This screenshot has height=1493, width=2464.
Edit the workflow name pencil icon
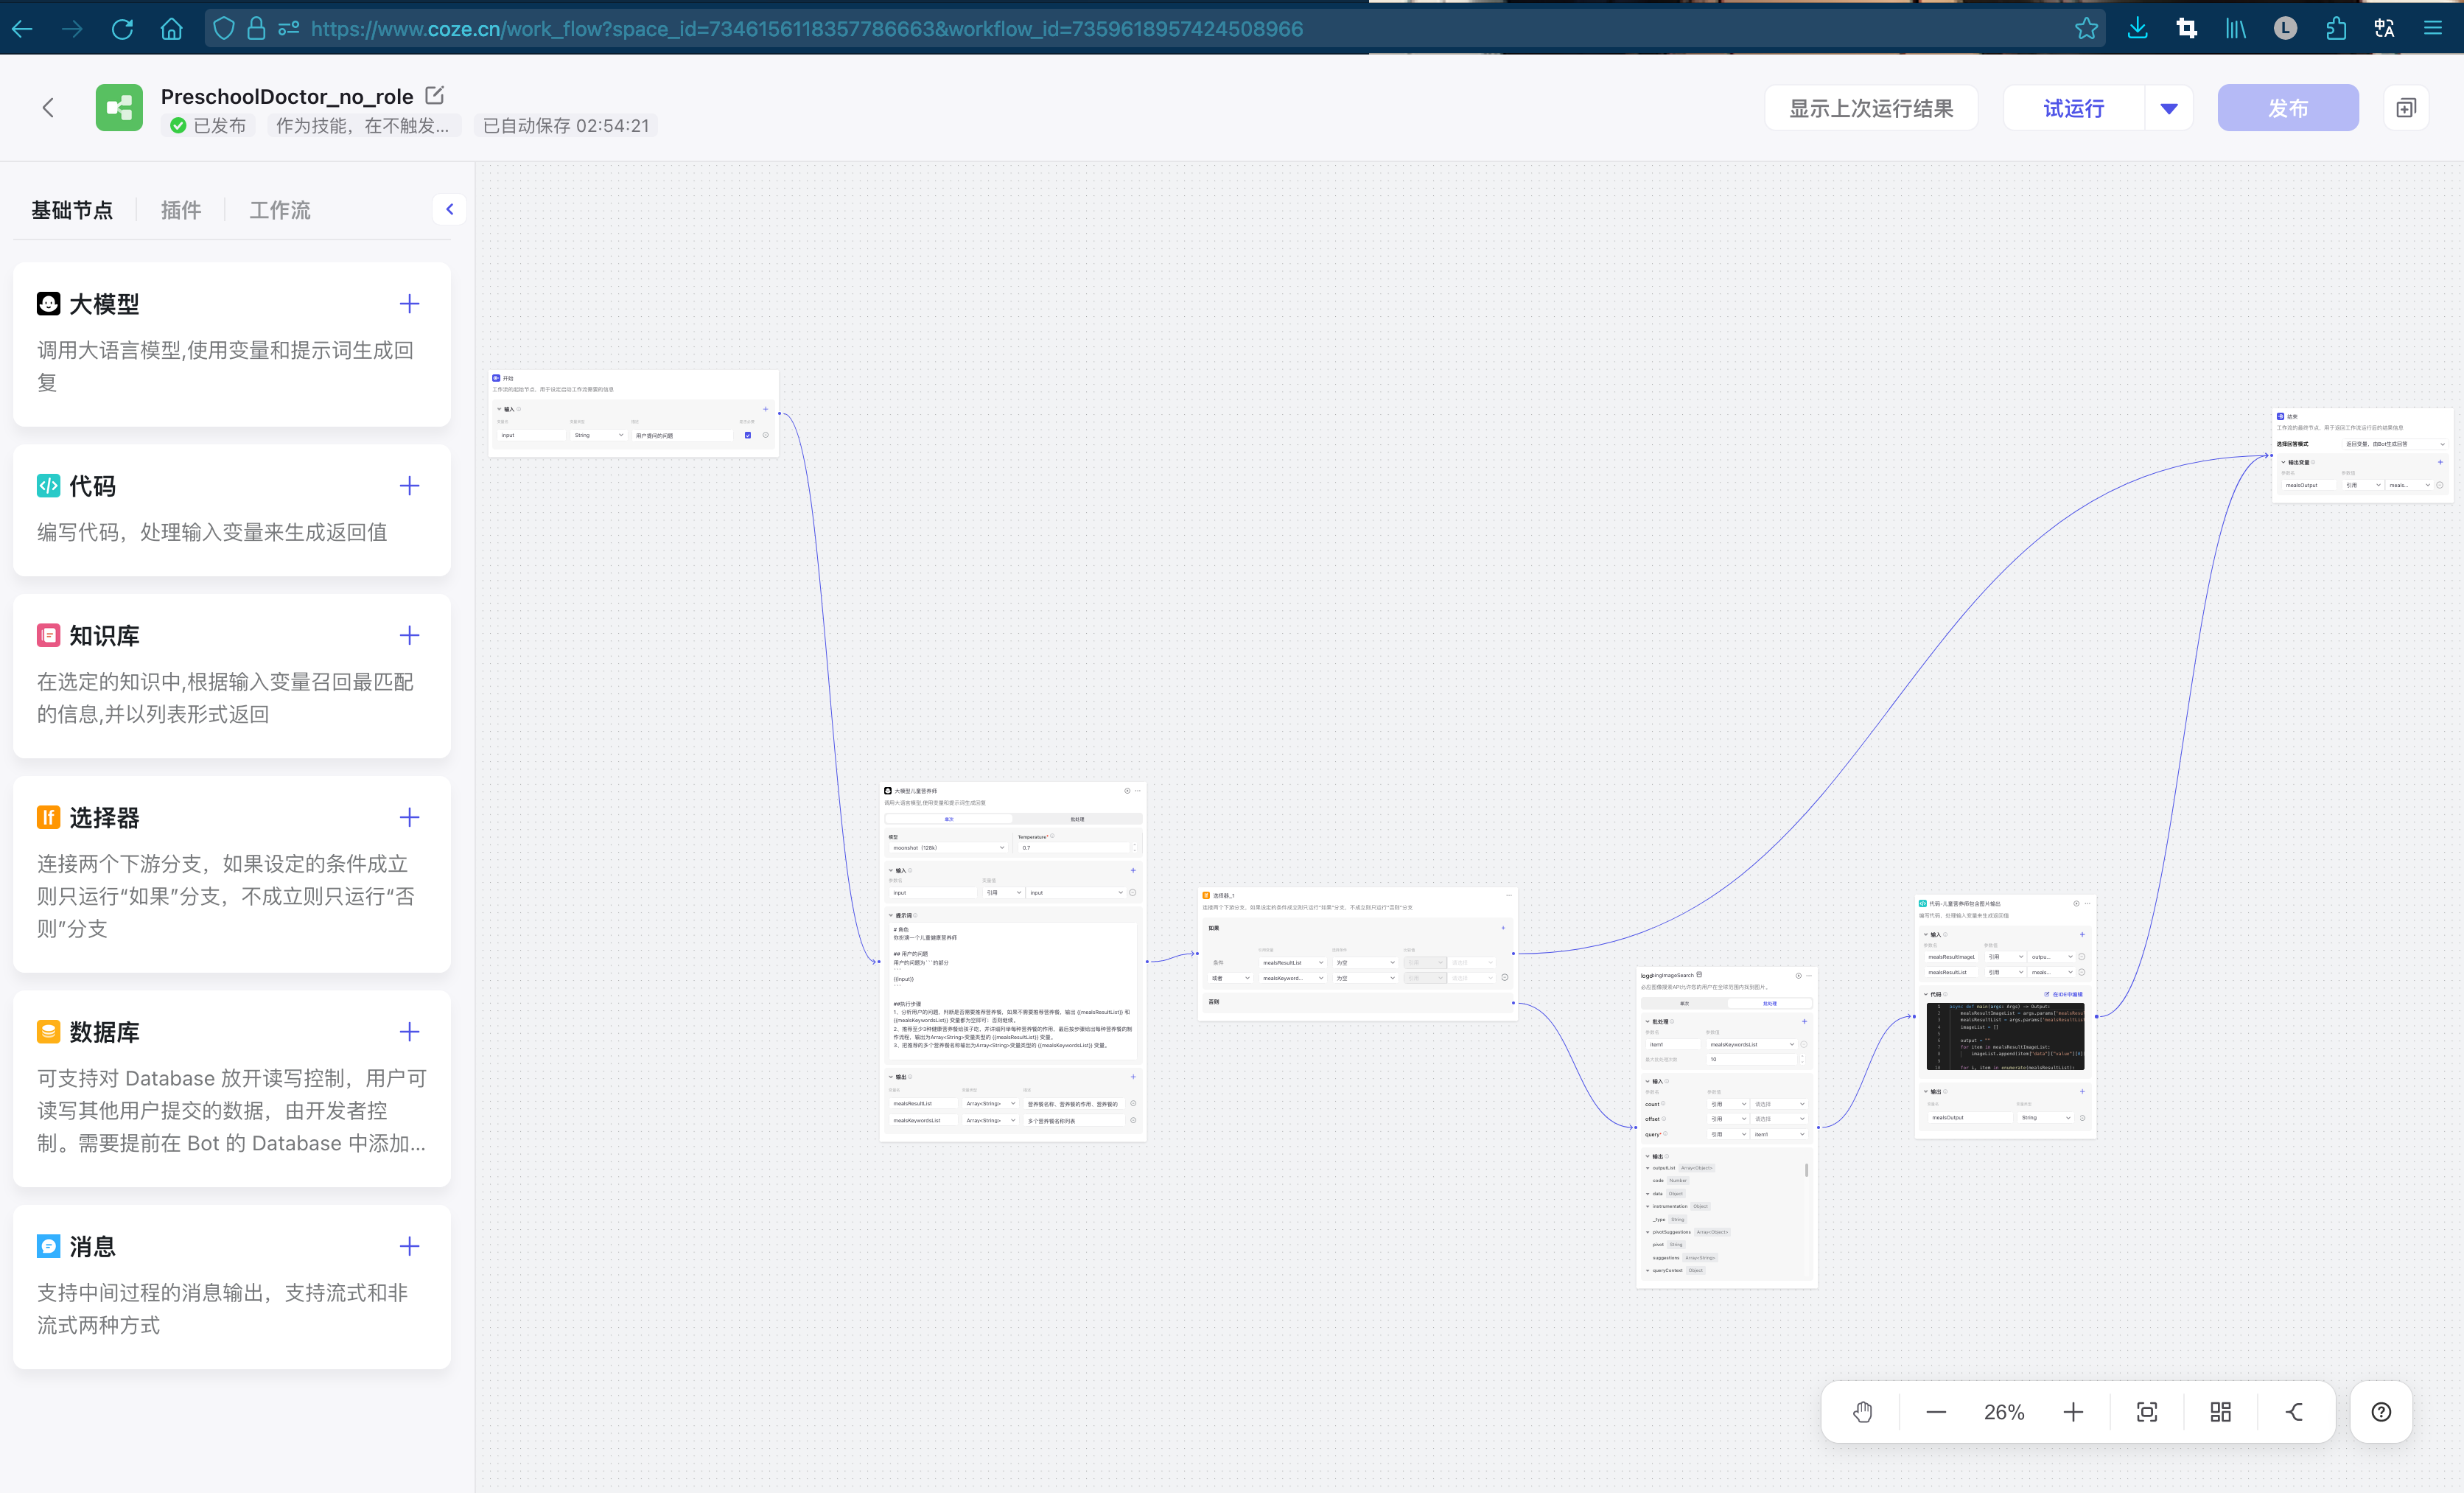[434, 96]
